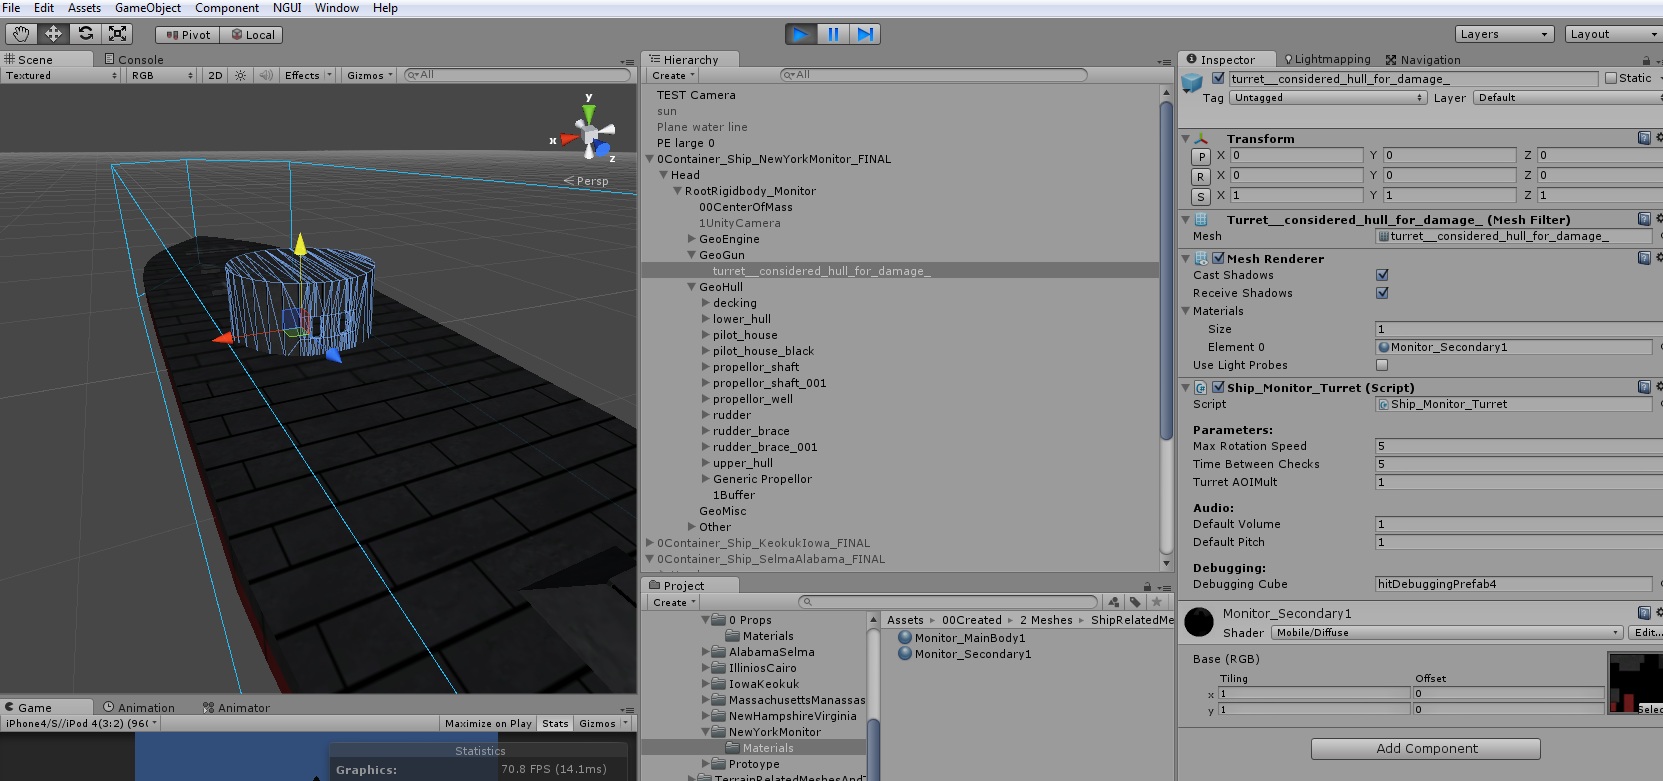Screen dimensions: 1663x781
Task: Toggle Stats in Game view
Action: (x=555, y=723)
